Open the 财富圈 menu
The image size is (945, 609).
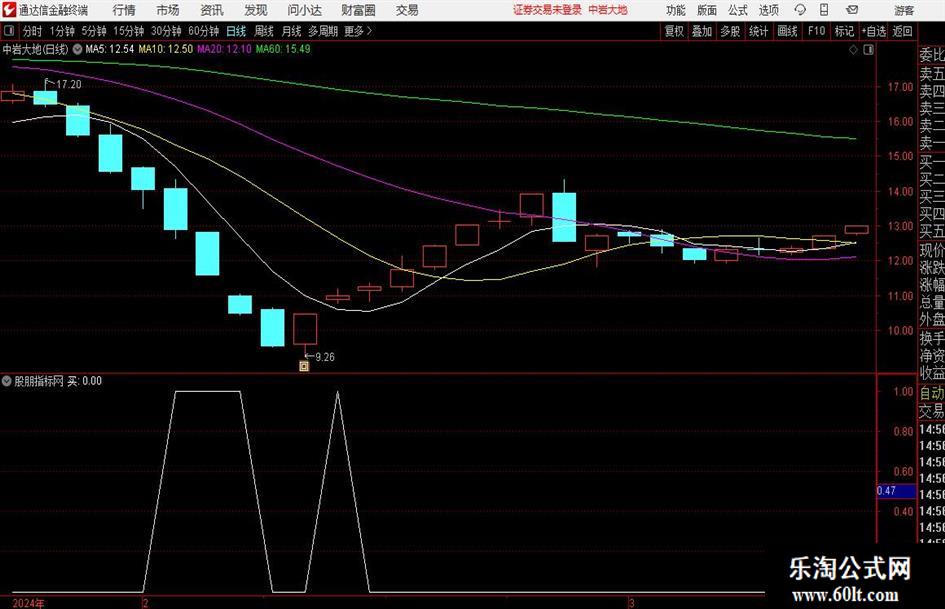358,10
